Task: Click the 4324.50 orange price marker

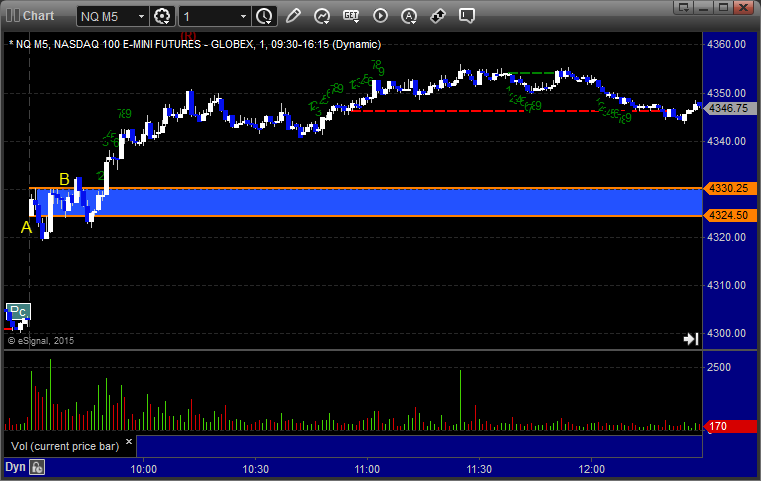Action: 730,215
